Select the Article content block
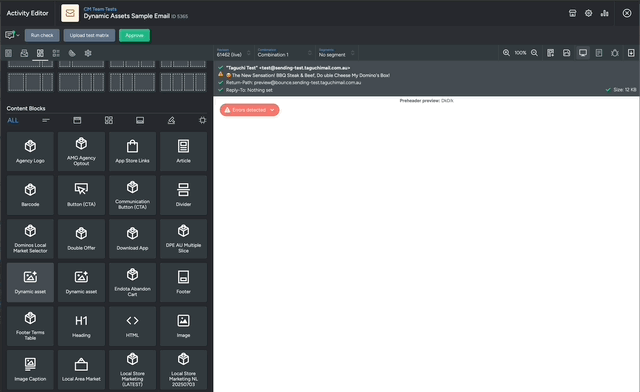This screenshot has height=392, width=640. (183, 151)
